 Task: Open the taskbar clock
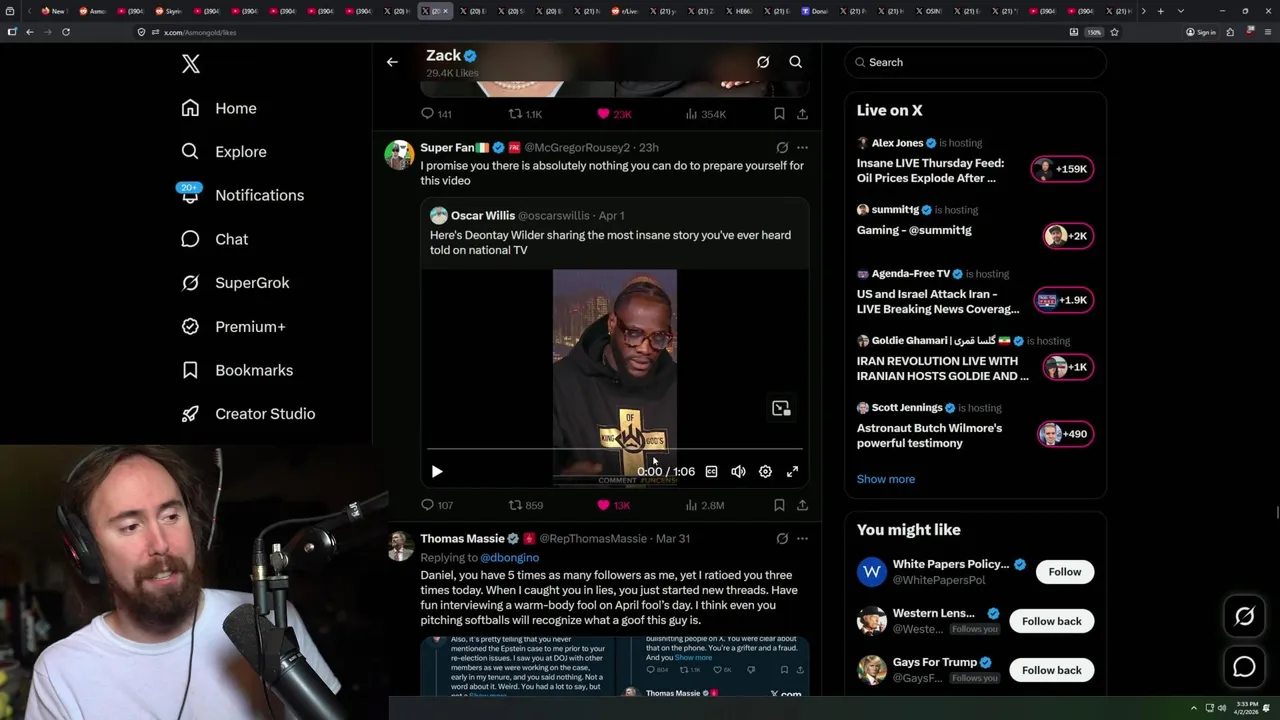pyautogui.click(x=1247, y=708)
